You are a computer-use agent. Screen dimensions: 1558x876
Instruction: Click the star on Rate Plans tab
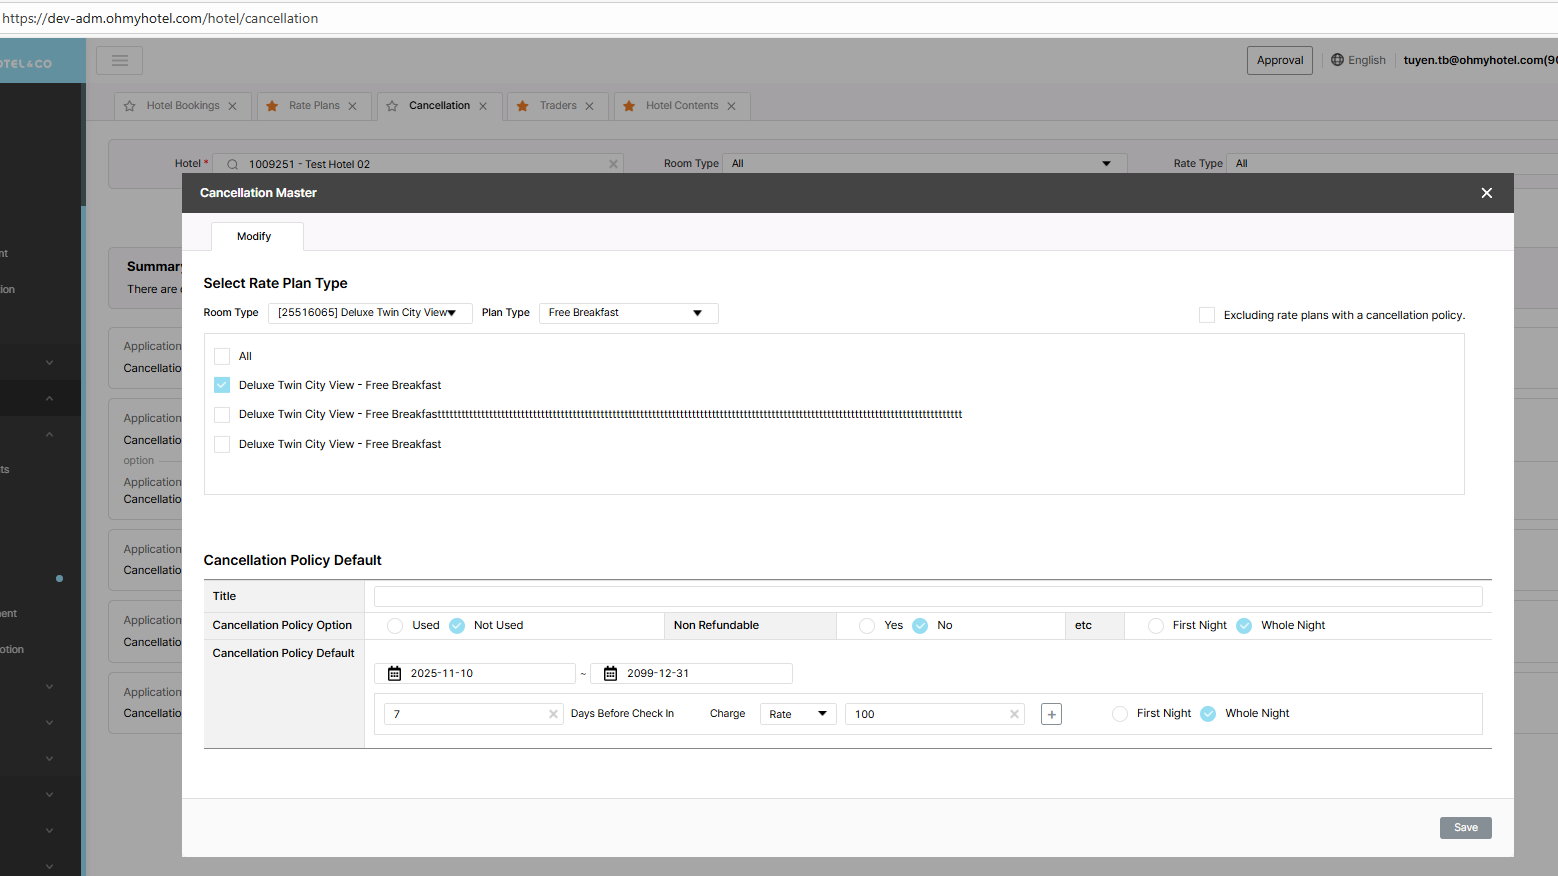(x=272, y=106)
